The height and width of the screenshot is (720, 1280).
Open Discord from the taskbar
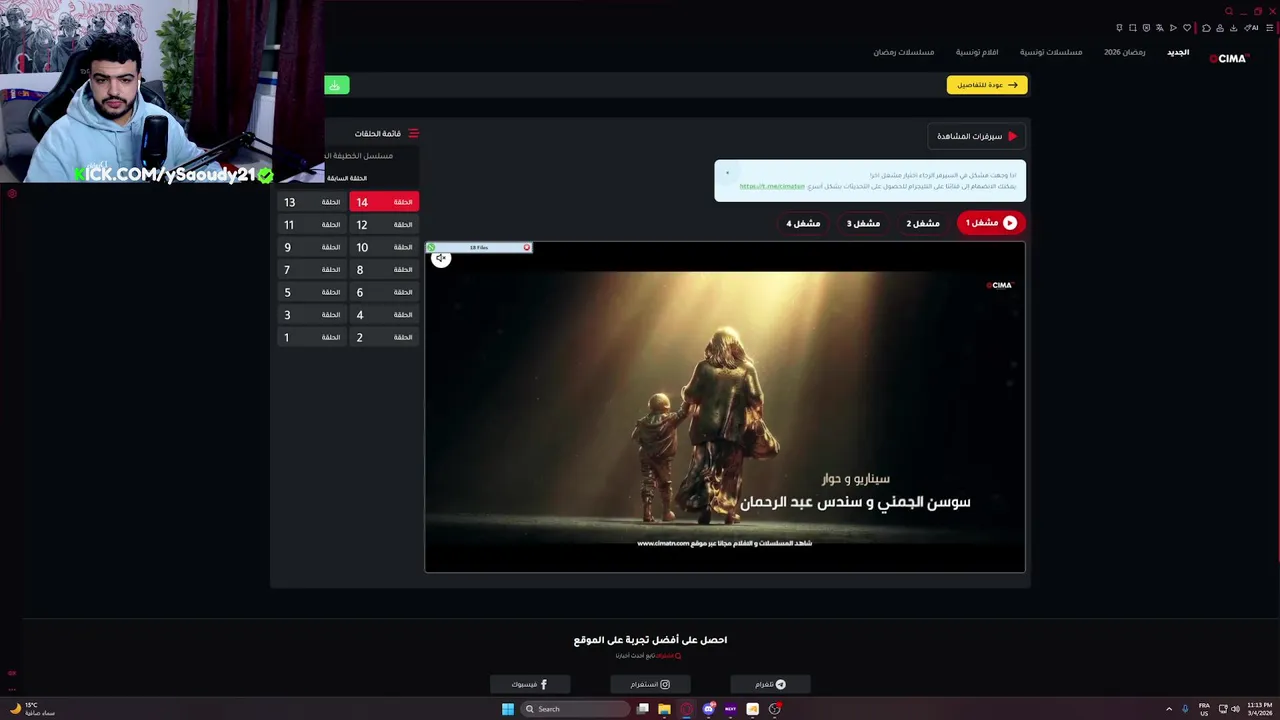pos(708,709)
